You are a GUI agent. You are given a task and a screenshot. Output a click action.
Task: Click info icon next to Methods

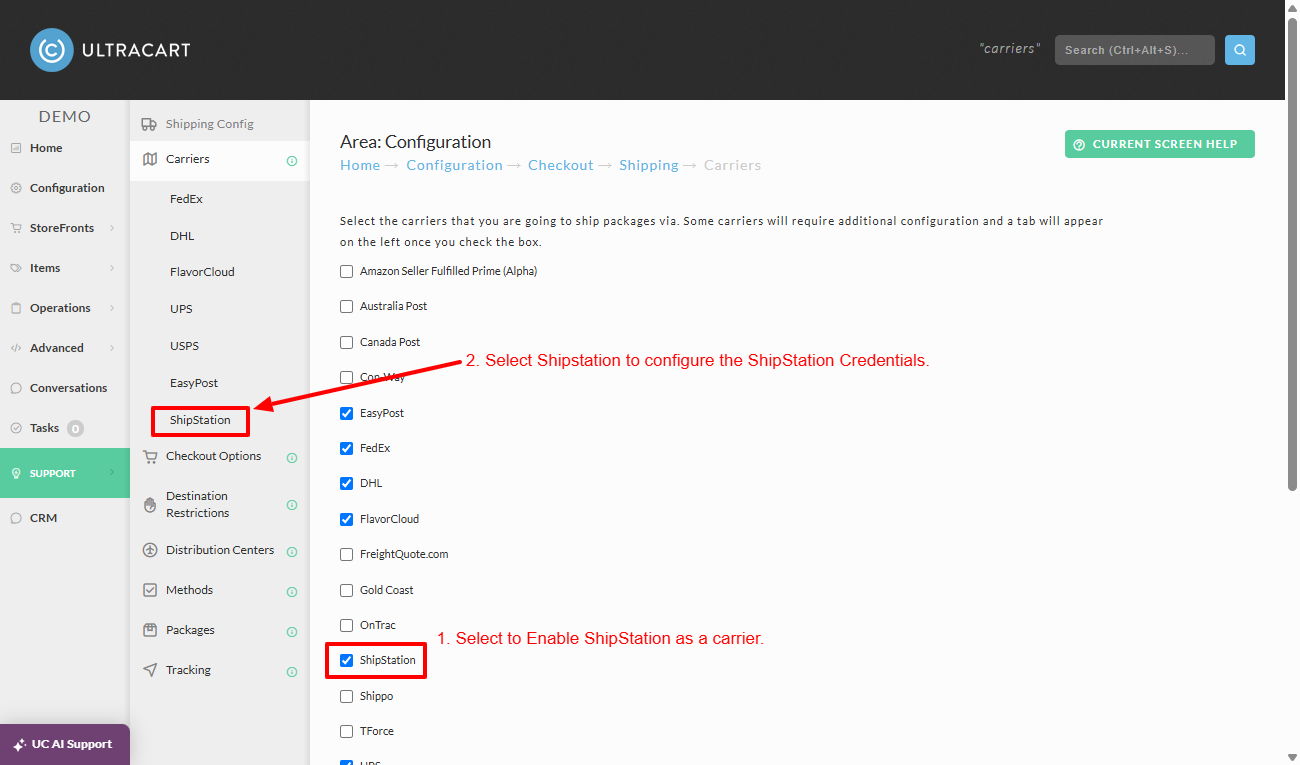(x=292, y=592)
